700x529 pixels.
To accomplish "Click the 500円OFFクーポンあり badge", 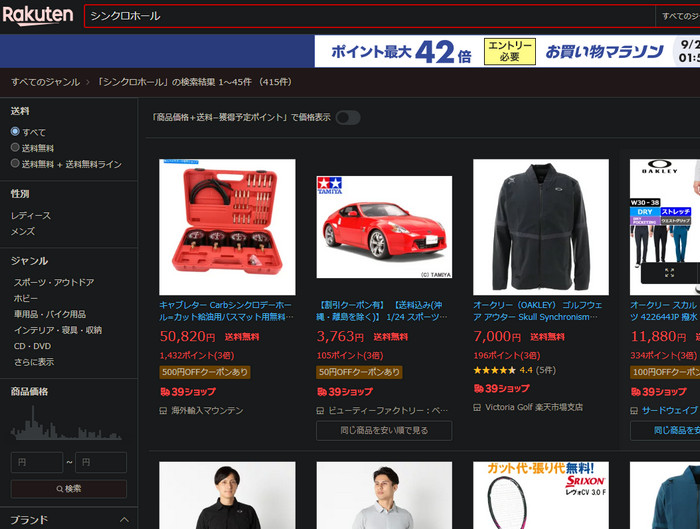I will [204, 372].
